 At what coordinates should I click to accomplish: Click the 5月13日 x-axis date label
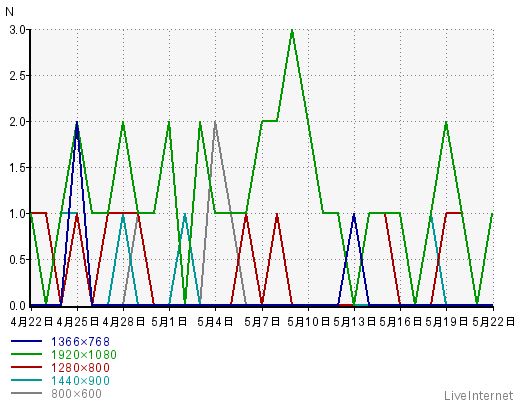pyautogui.click(x=354, y=322)
